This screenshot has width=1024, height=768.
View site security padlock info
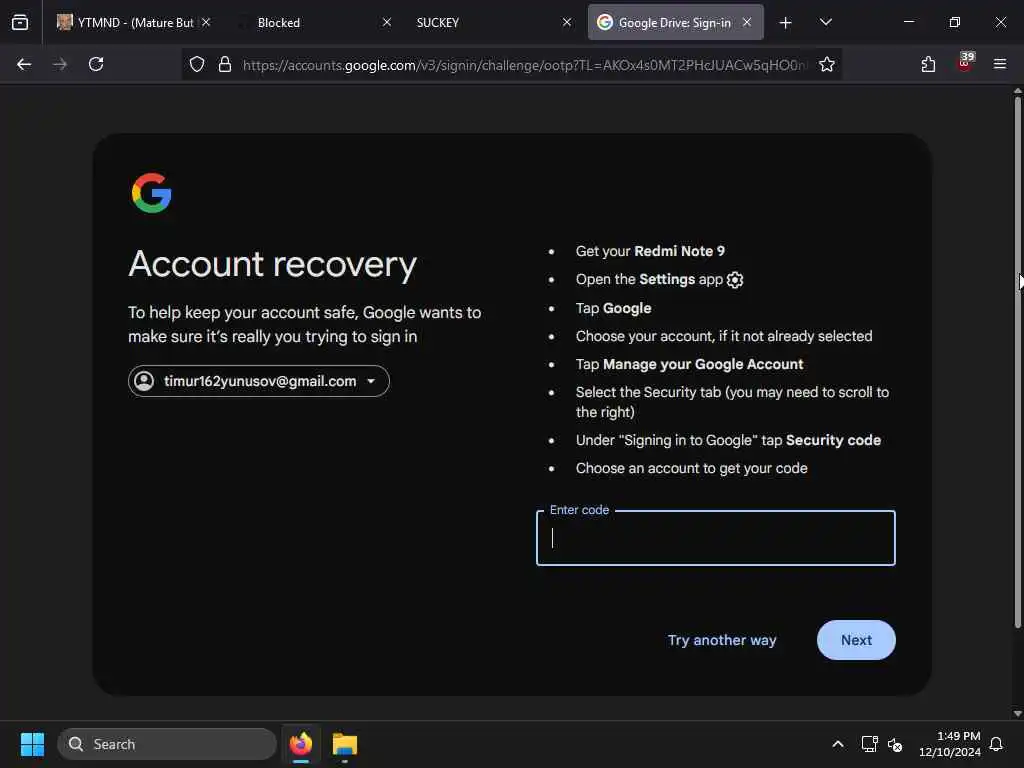click(x=225, y=64)
